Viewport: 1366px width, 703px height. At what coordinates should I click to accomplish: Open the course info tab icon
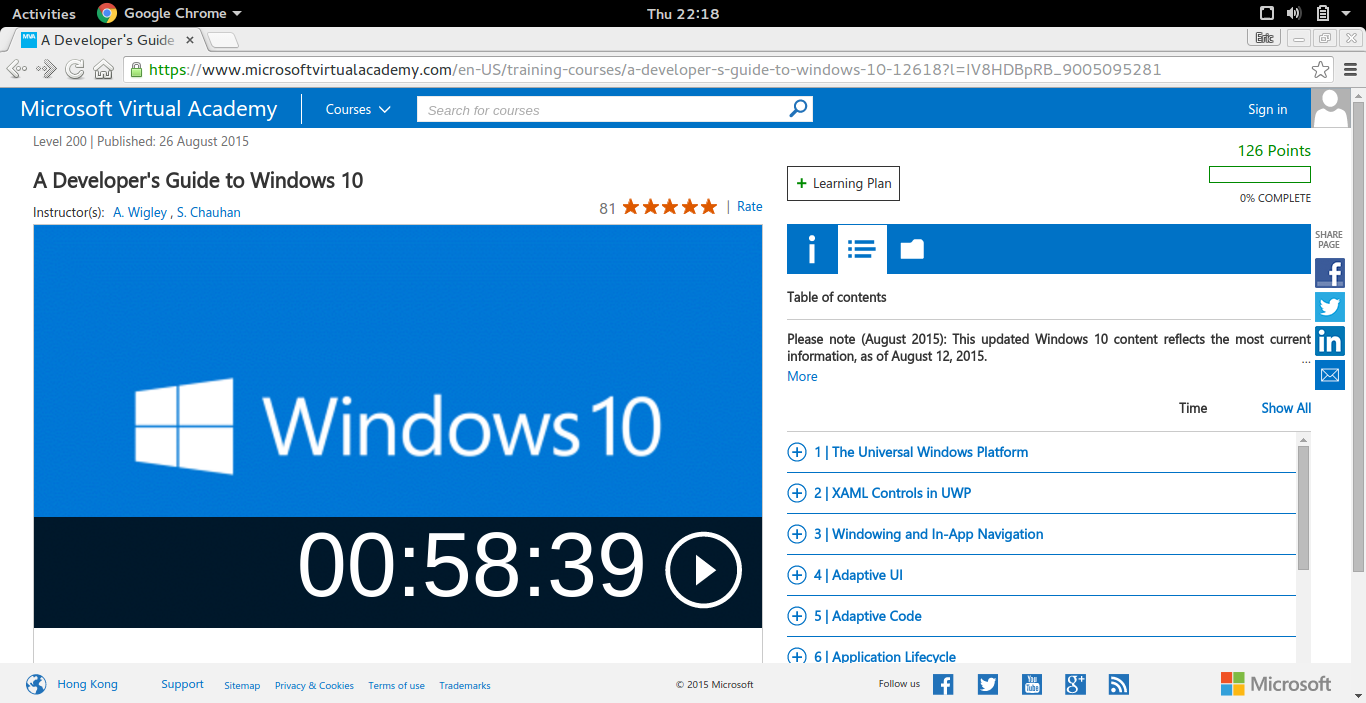[812, 249]
